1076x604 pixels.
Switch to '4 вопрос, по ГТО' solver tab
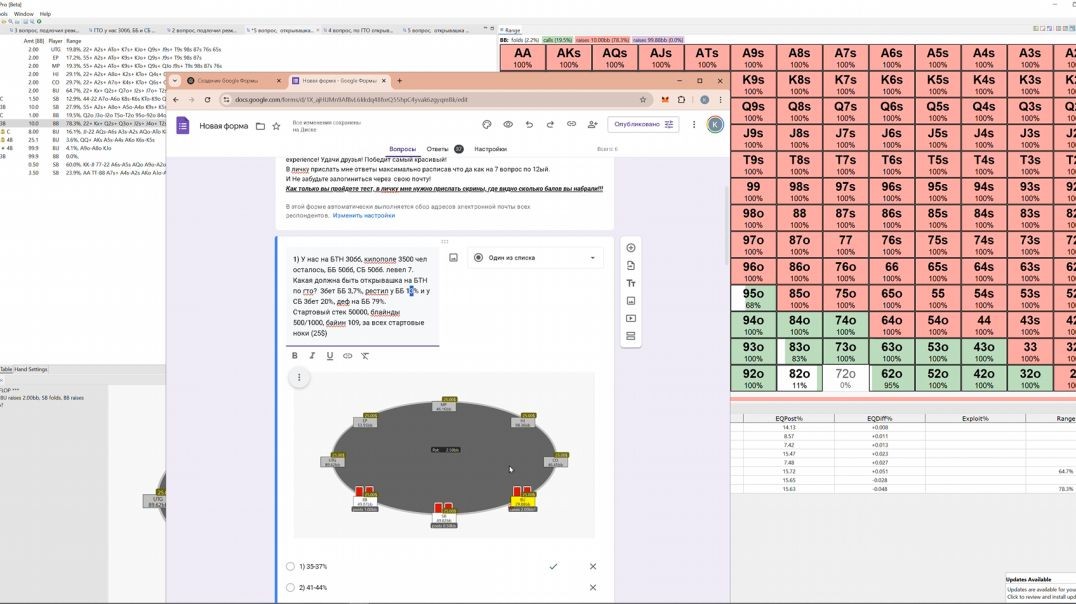pyautogui.click(x=360, y=30)
